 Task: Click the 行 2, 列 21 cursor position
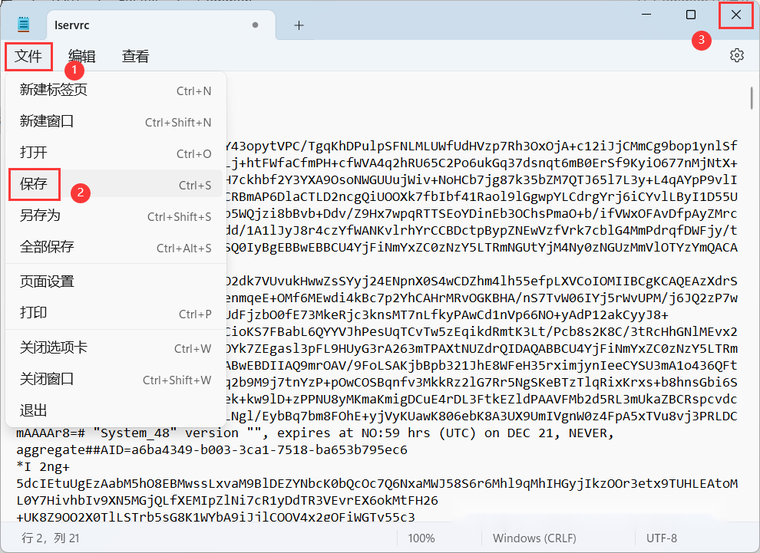(x=50, y=538)
